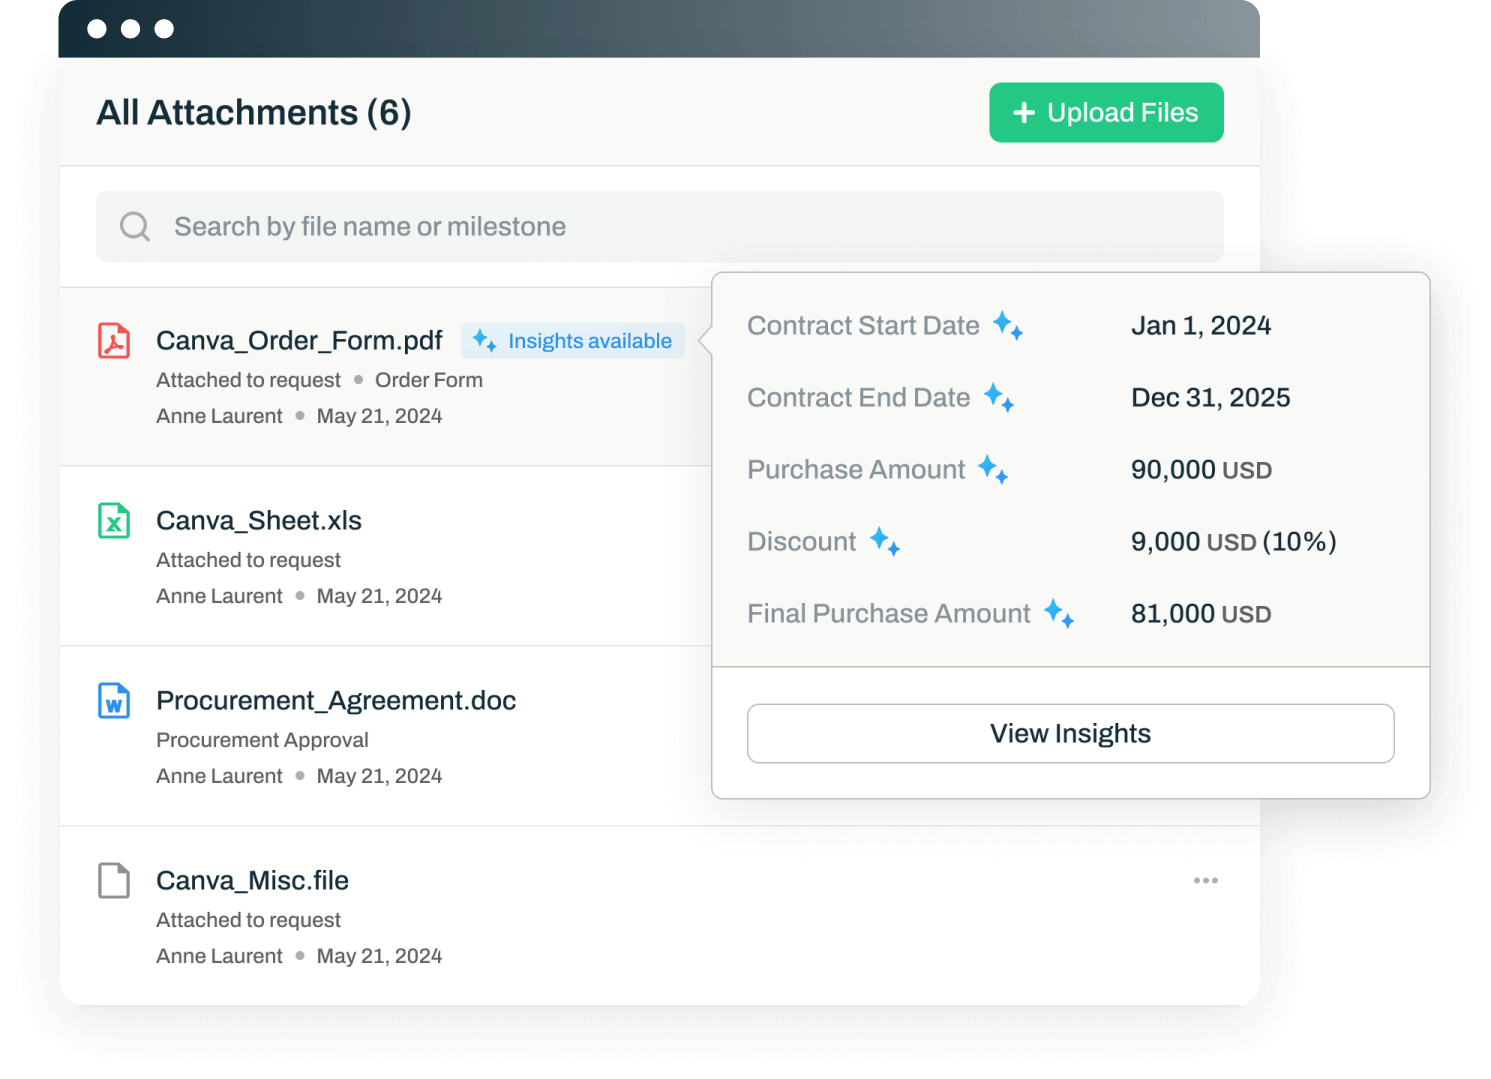Click sparkle icon next to Contract End Date
1491x1079 pixels.
pos(999,398)
